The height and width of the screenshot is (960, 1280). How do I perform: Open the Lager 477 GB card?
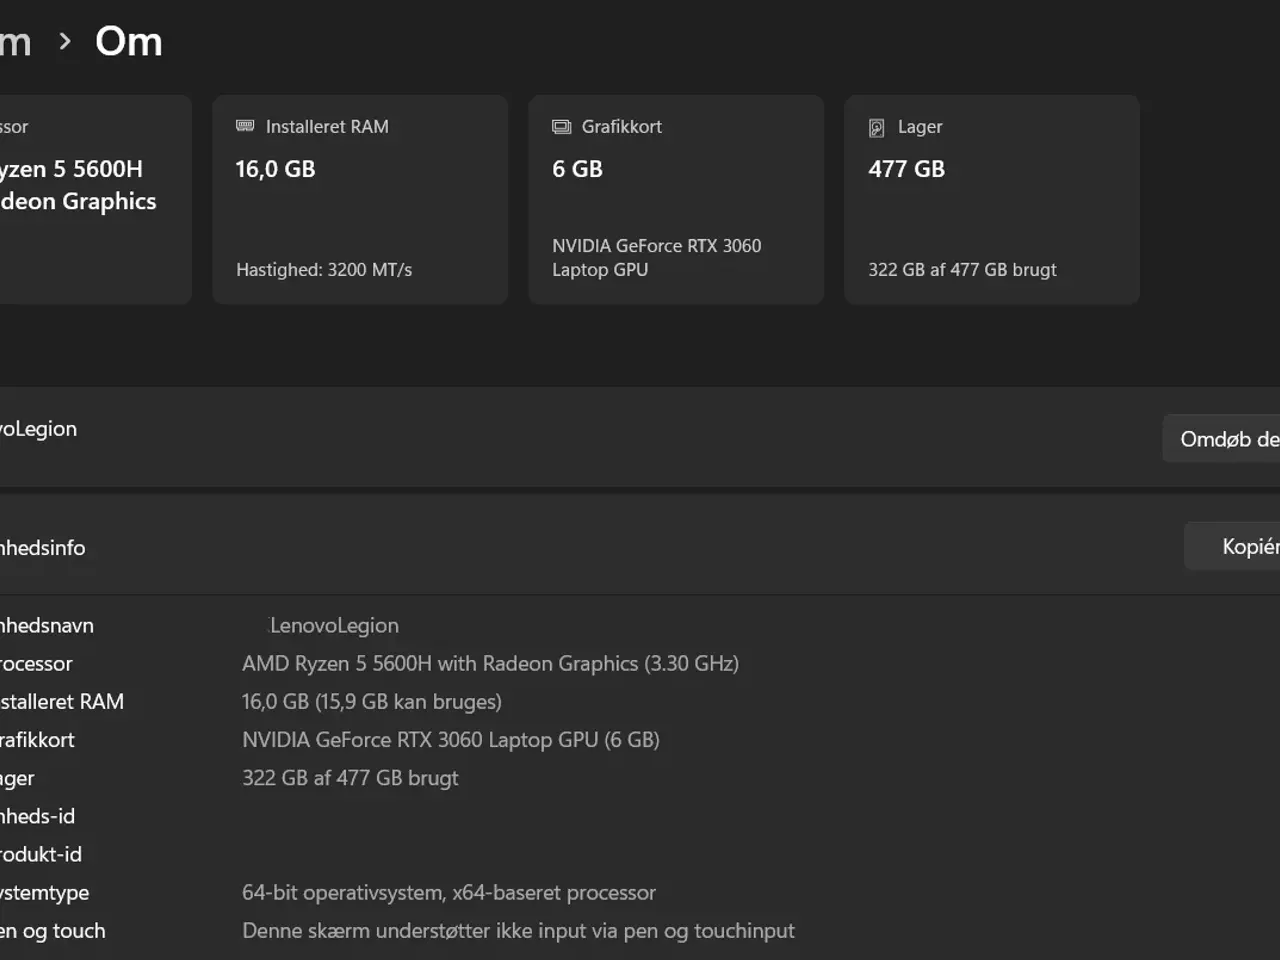992,199
